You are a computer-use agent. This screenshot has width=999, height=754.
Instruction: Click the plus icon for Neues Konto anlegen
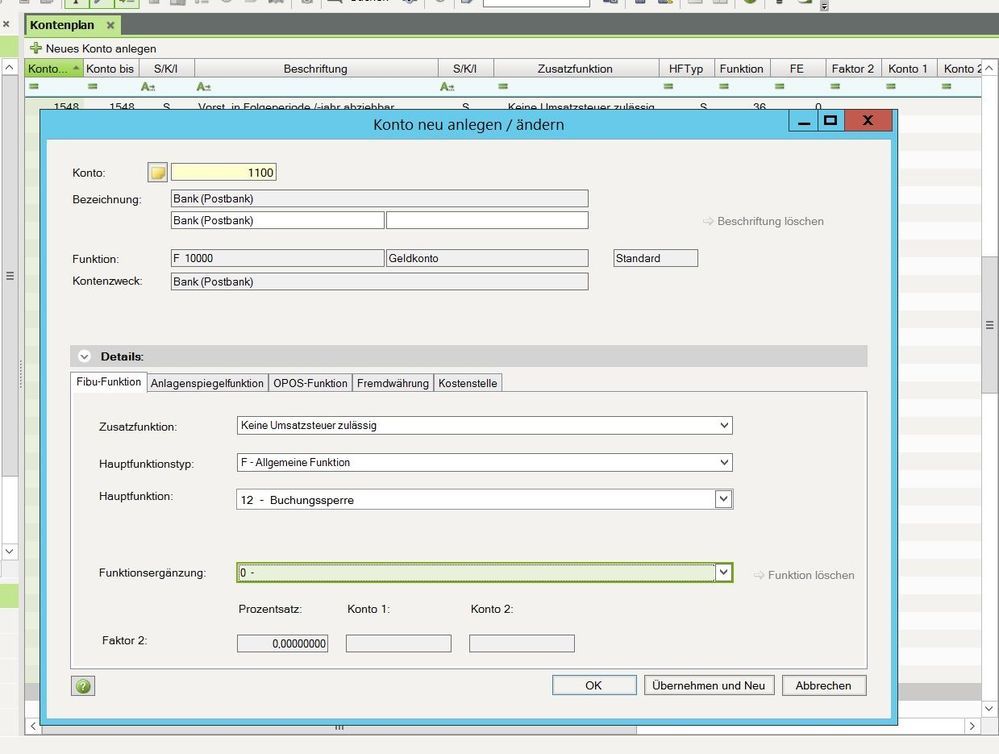(x=36, y=48)
